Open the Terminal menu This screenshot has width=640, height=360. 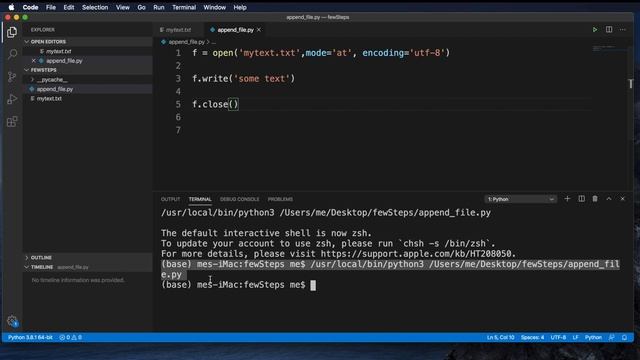[x=184, y=7]
